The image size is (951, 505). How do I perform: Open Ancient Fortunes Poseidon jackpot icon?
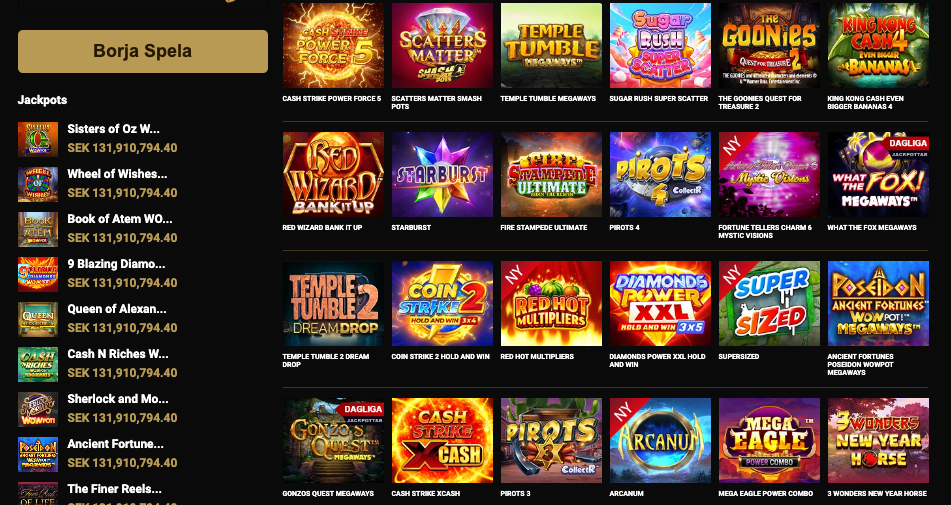pyautogui.click(x=38, y=454)
